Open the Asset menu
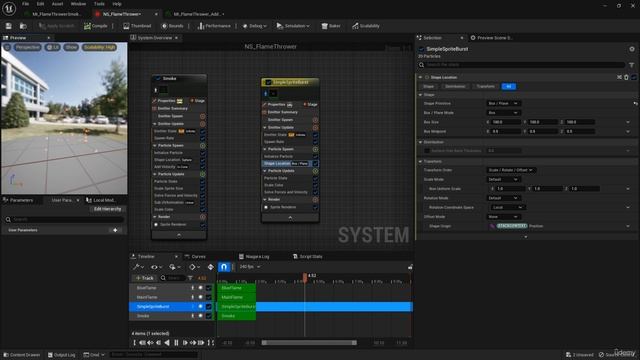The height and width of the screenshot is (360, 640). (57, 4)
